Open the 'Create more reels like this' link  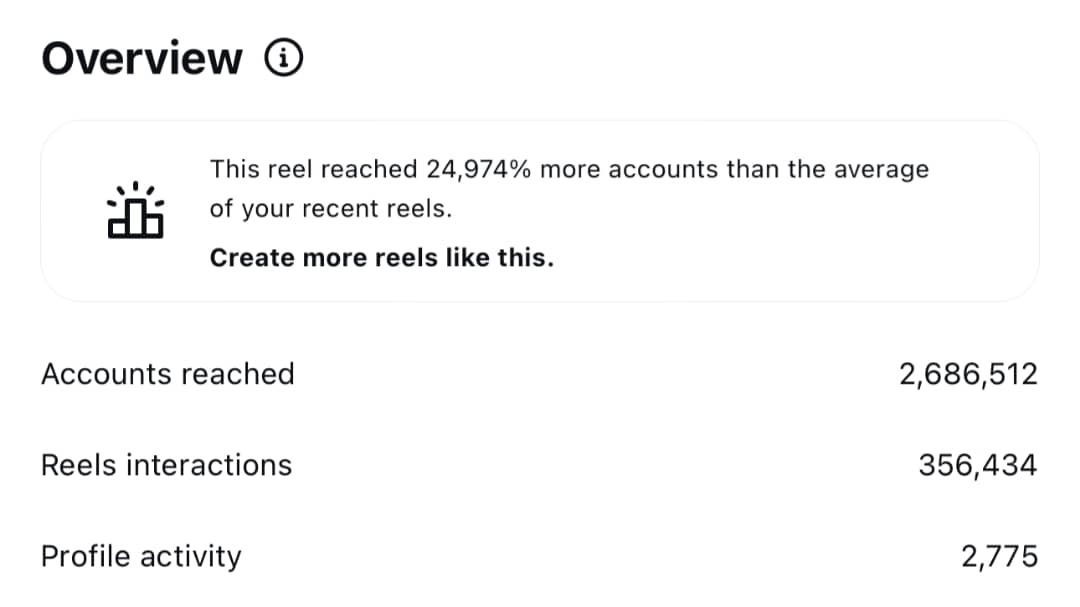point(381,258)
